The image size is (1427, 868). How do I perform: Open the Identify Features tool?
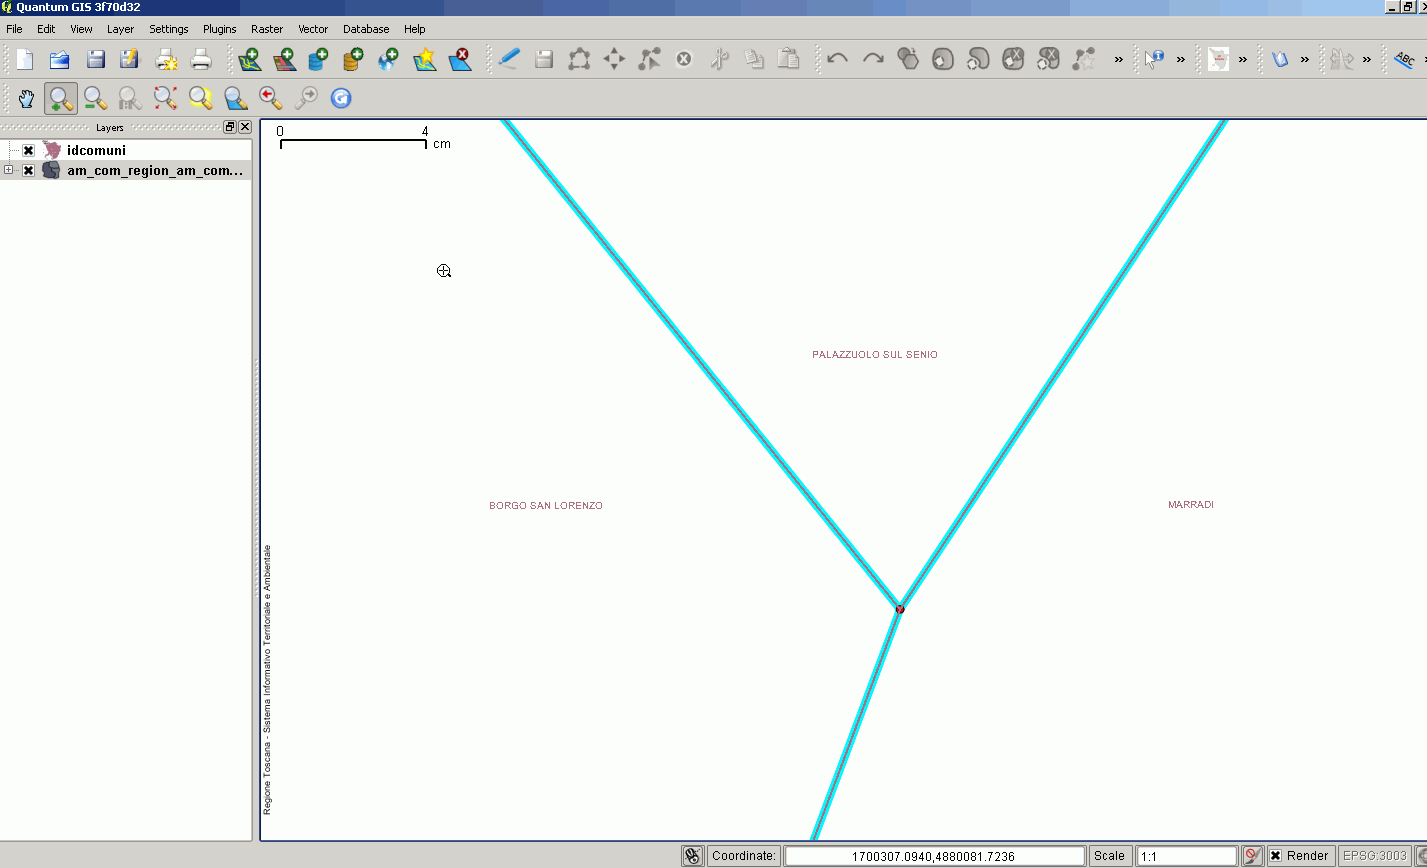point(1154,59)
